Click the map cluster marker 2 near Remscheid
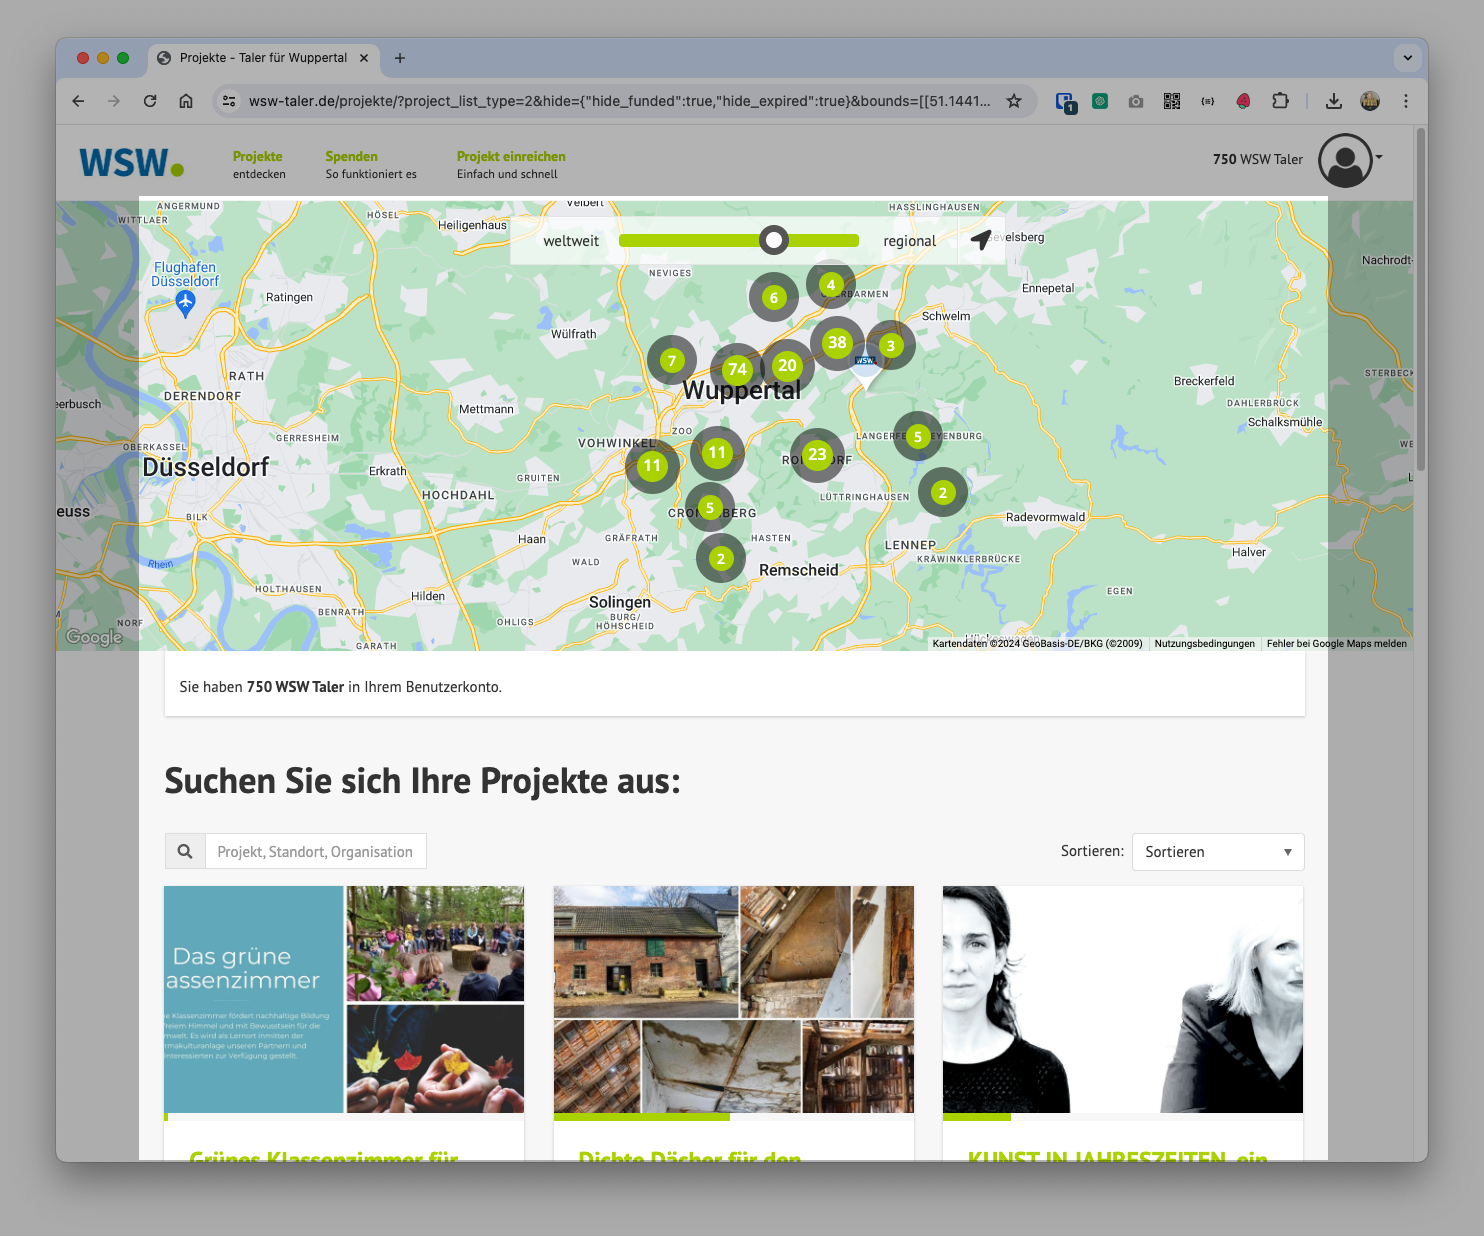 [x=721, y=559]
